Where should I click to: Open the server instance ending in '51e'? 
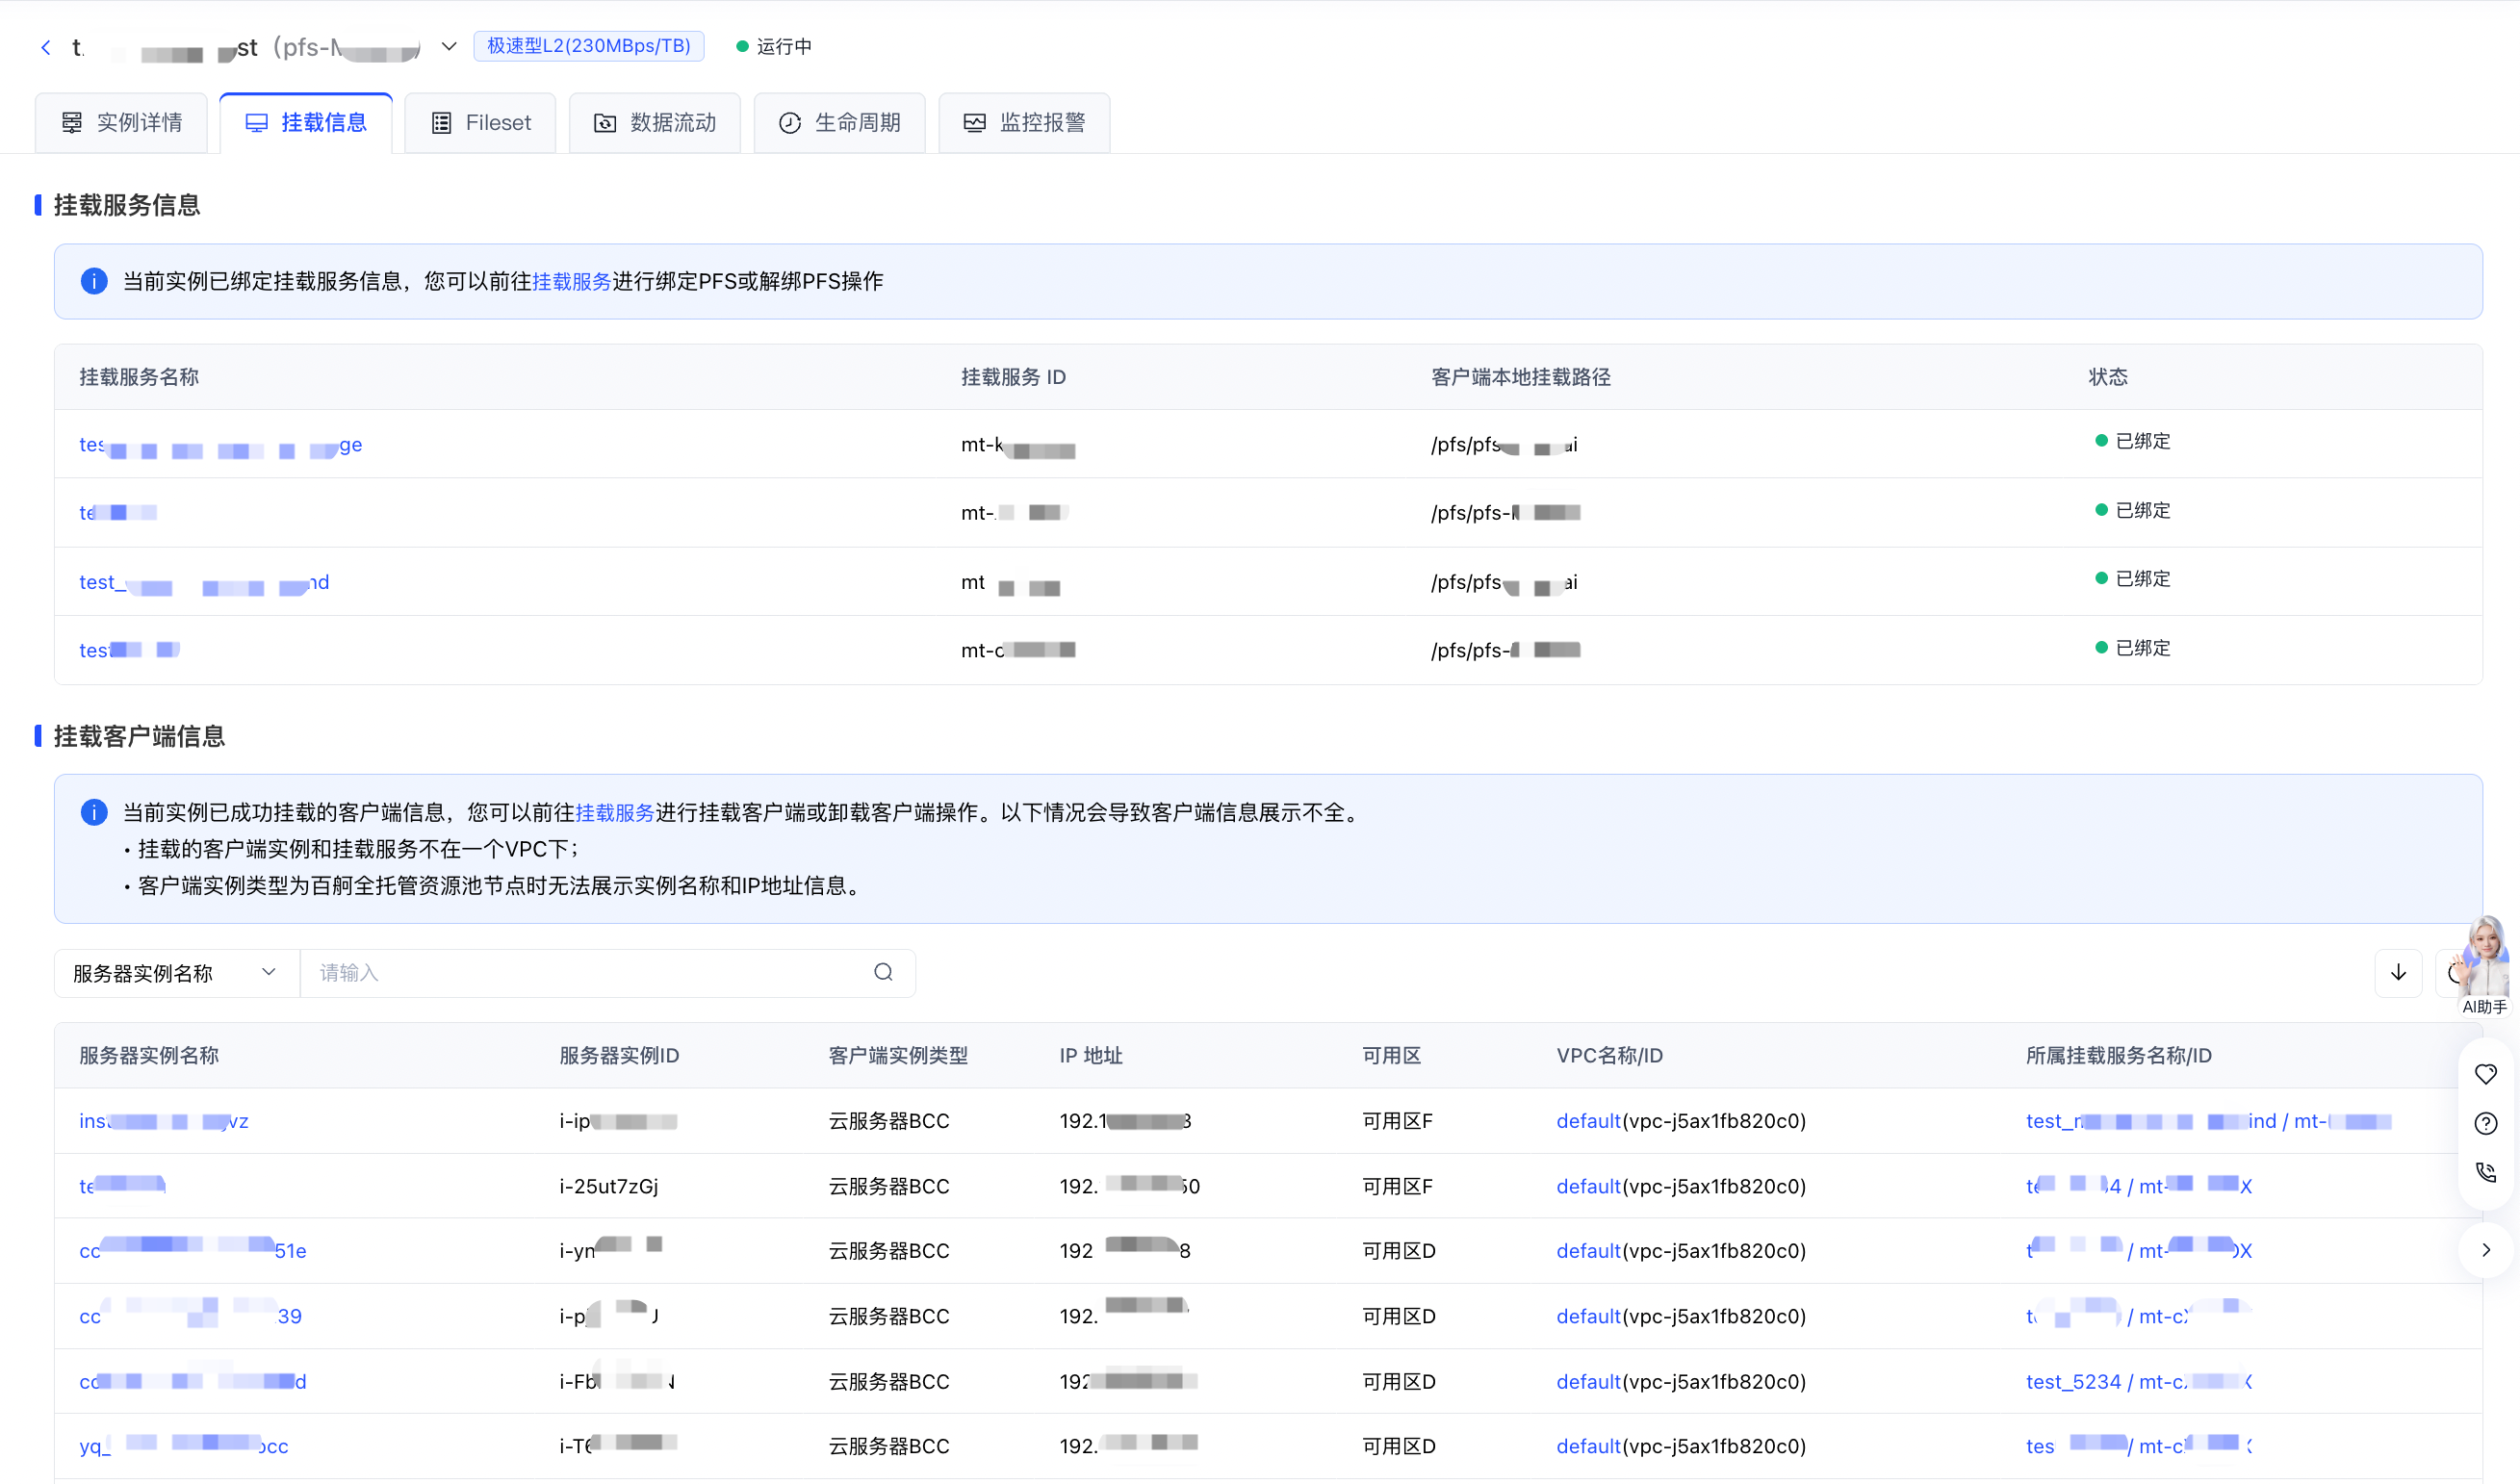193,1251
